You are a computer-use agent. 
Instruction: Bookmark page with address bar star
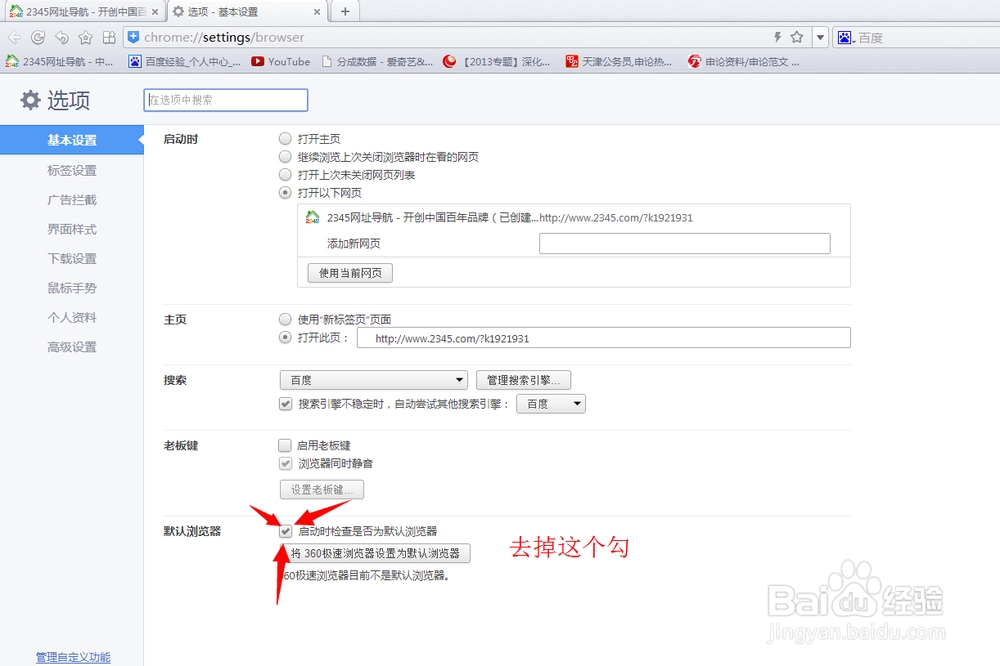pos(797,37)
